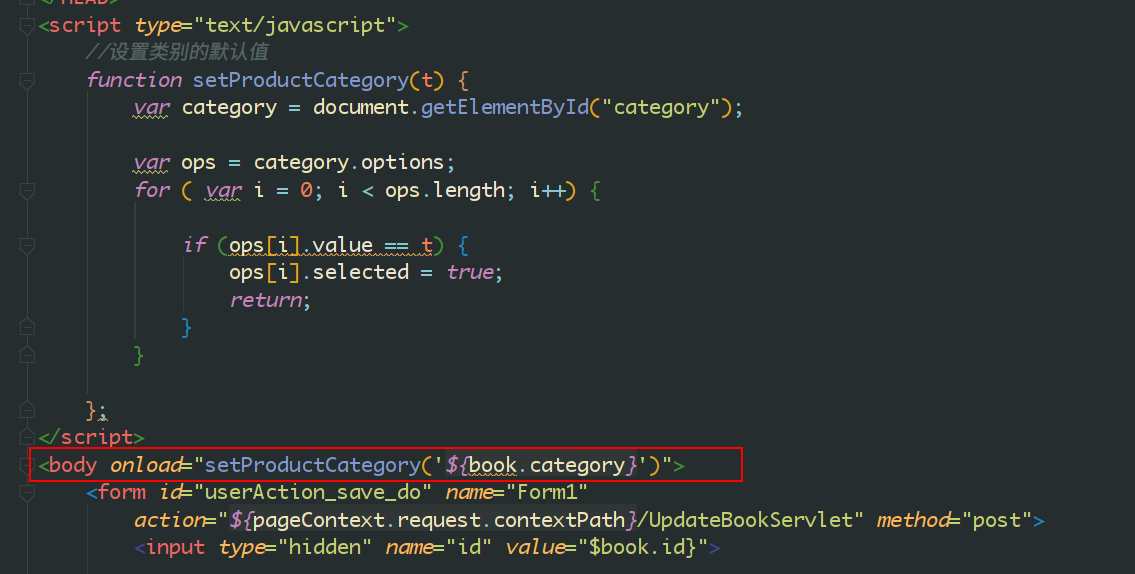The height and width of the screenshot is (574, 1135).
Task: Click the "Form1" name value
Action: click(x=547, y=492)
